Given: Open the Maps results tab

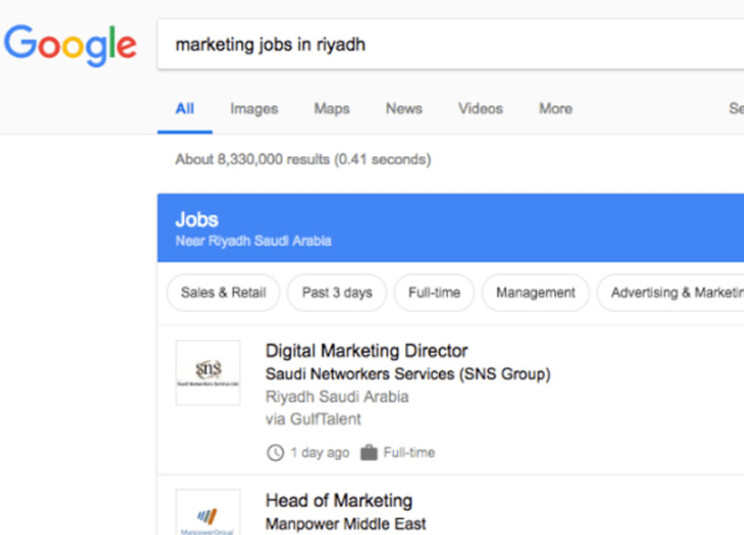Looking at the screenshot, I should [331, 109].
